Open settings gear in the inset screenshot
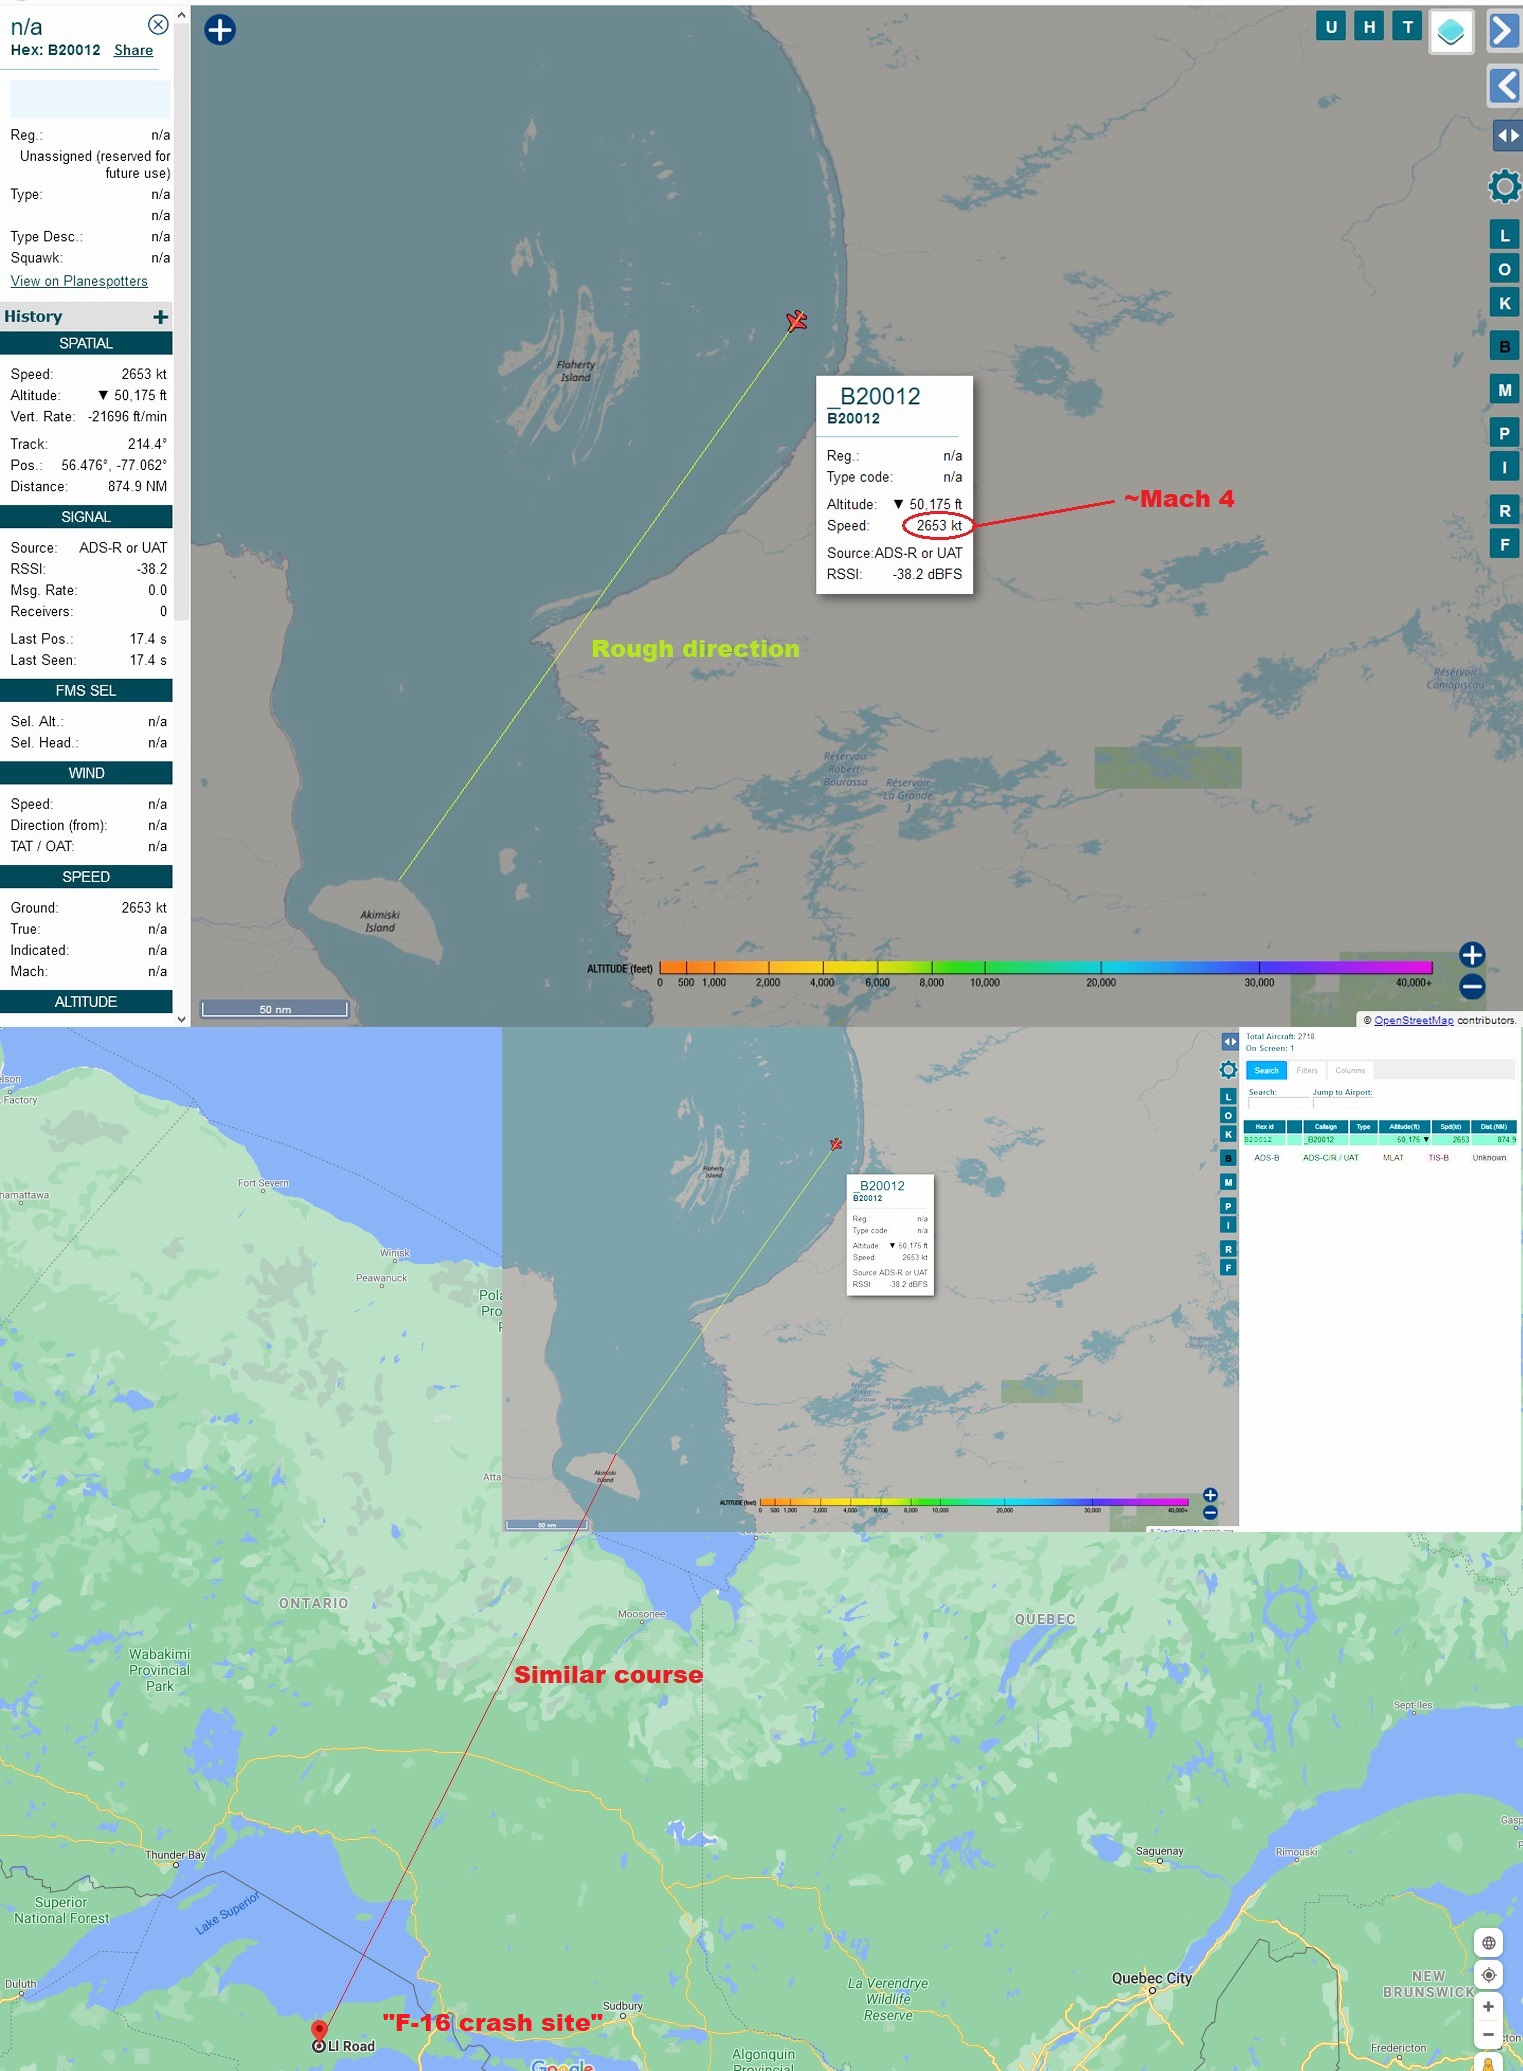Image resolution: width=1523 pixels, height=2071 pixels. point(1228,1070)
